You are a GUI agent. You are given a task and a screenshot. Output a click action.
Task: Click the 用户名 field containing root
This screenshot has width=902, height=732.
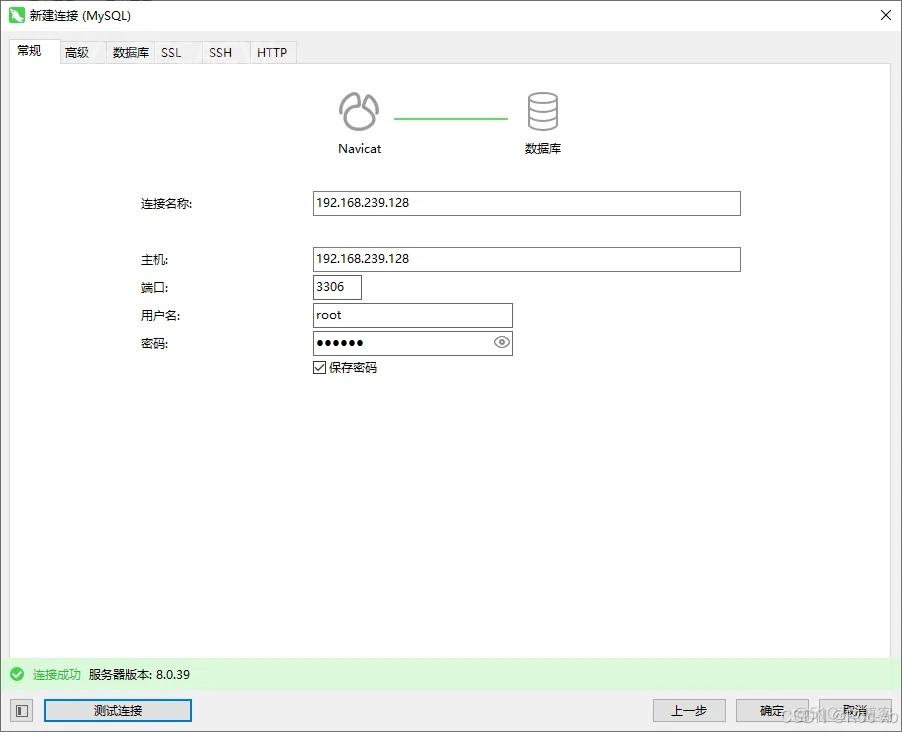(x=412, y=315)
